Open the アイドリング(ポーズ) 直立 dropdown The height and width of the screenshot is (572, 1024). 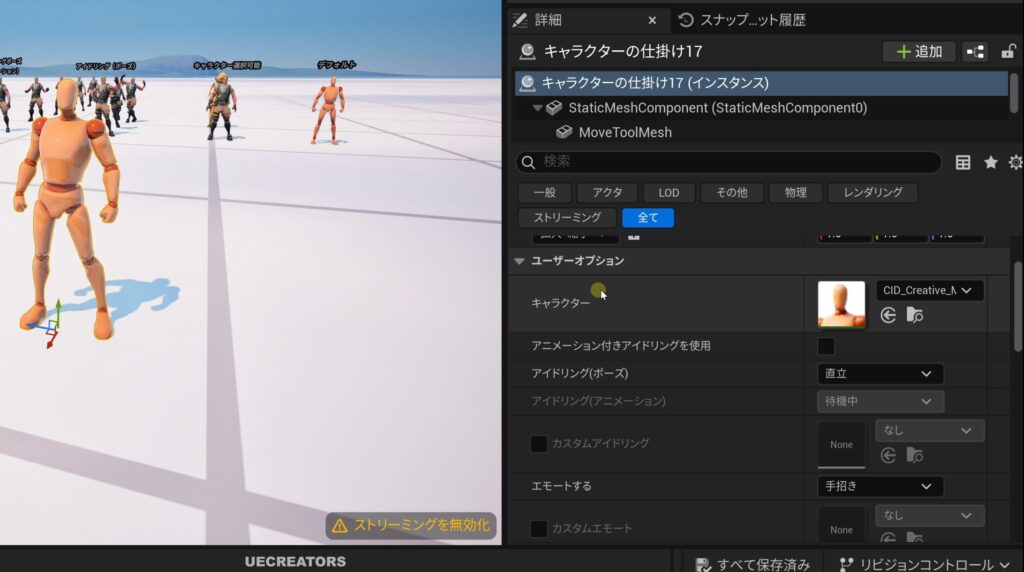coord(880,374)
